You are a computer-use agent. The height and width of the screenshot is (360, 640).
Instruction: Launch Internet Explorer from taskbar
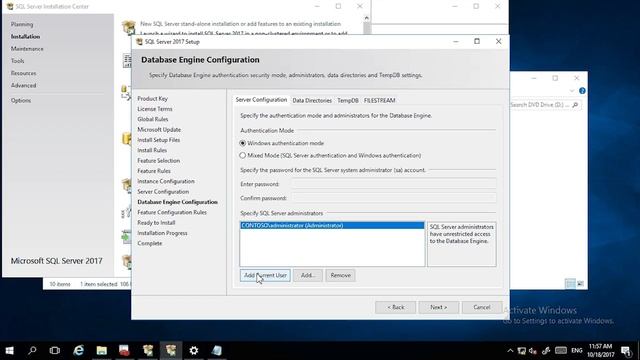click(78, 350)
